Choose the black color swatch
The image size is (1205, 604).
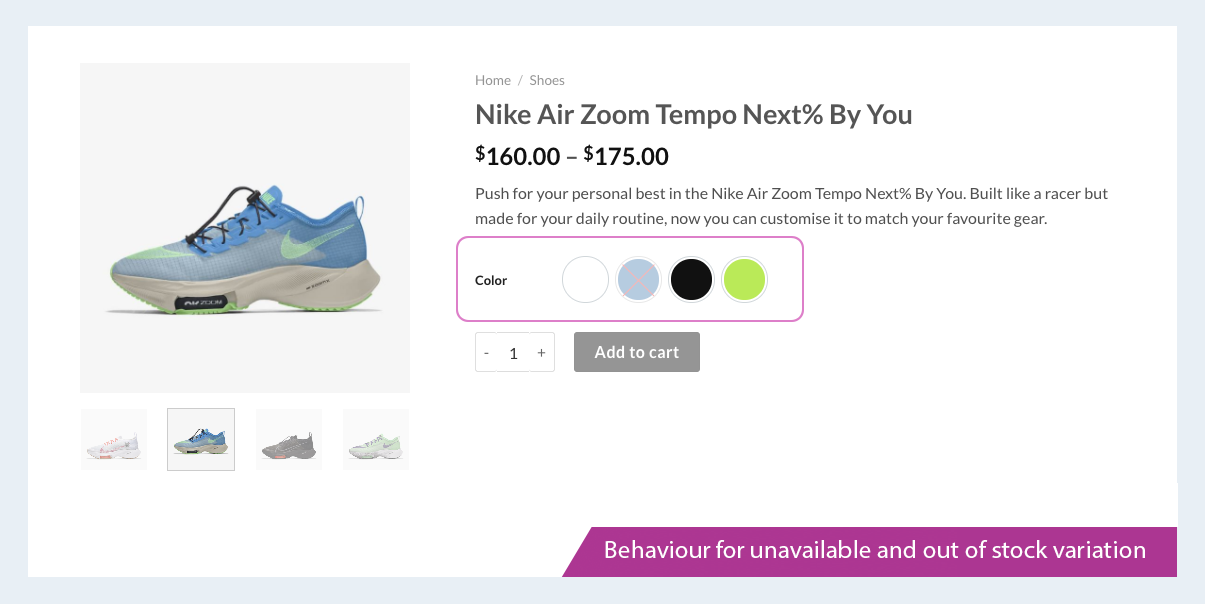[x=691, y=280]
